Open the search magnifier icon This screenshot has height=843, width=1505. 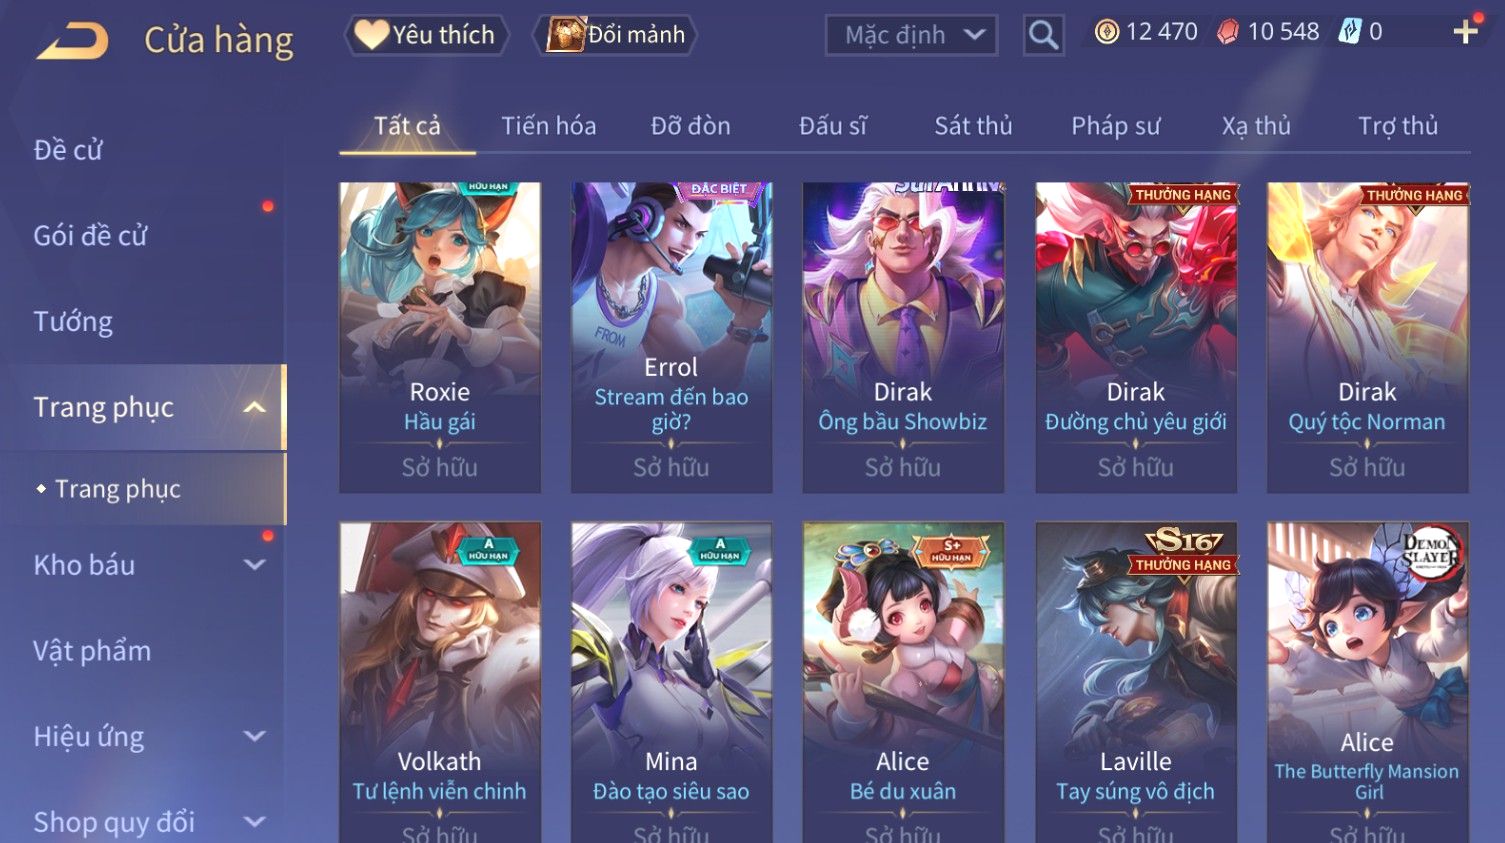click(x=1043, y=35)
